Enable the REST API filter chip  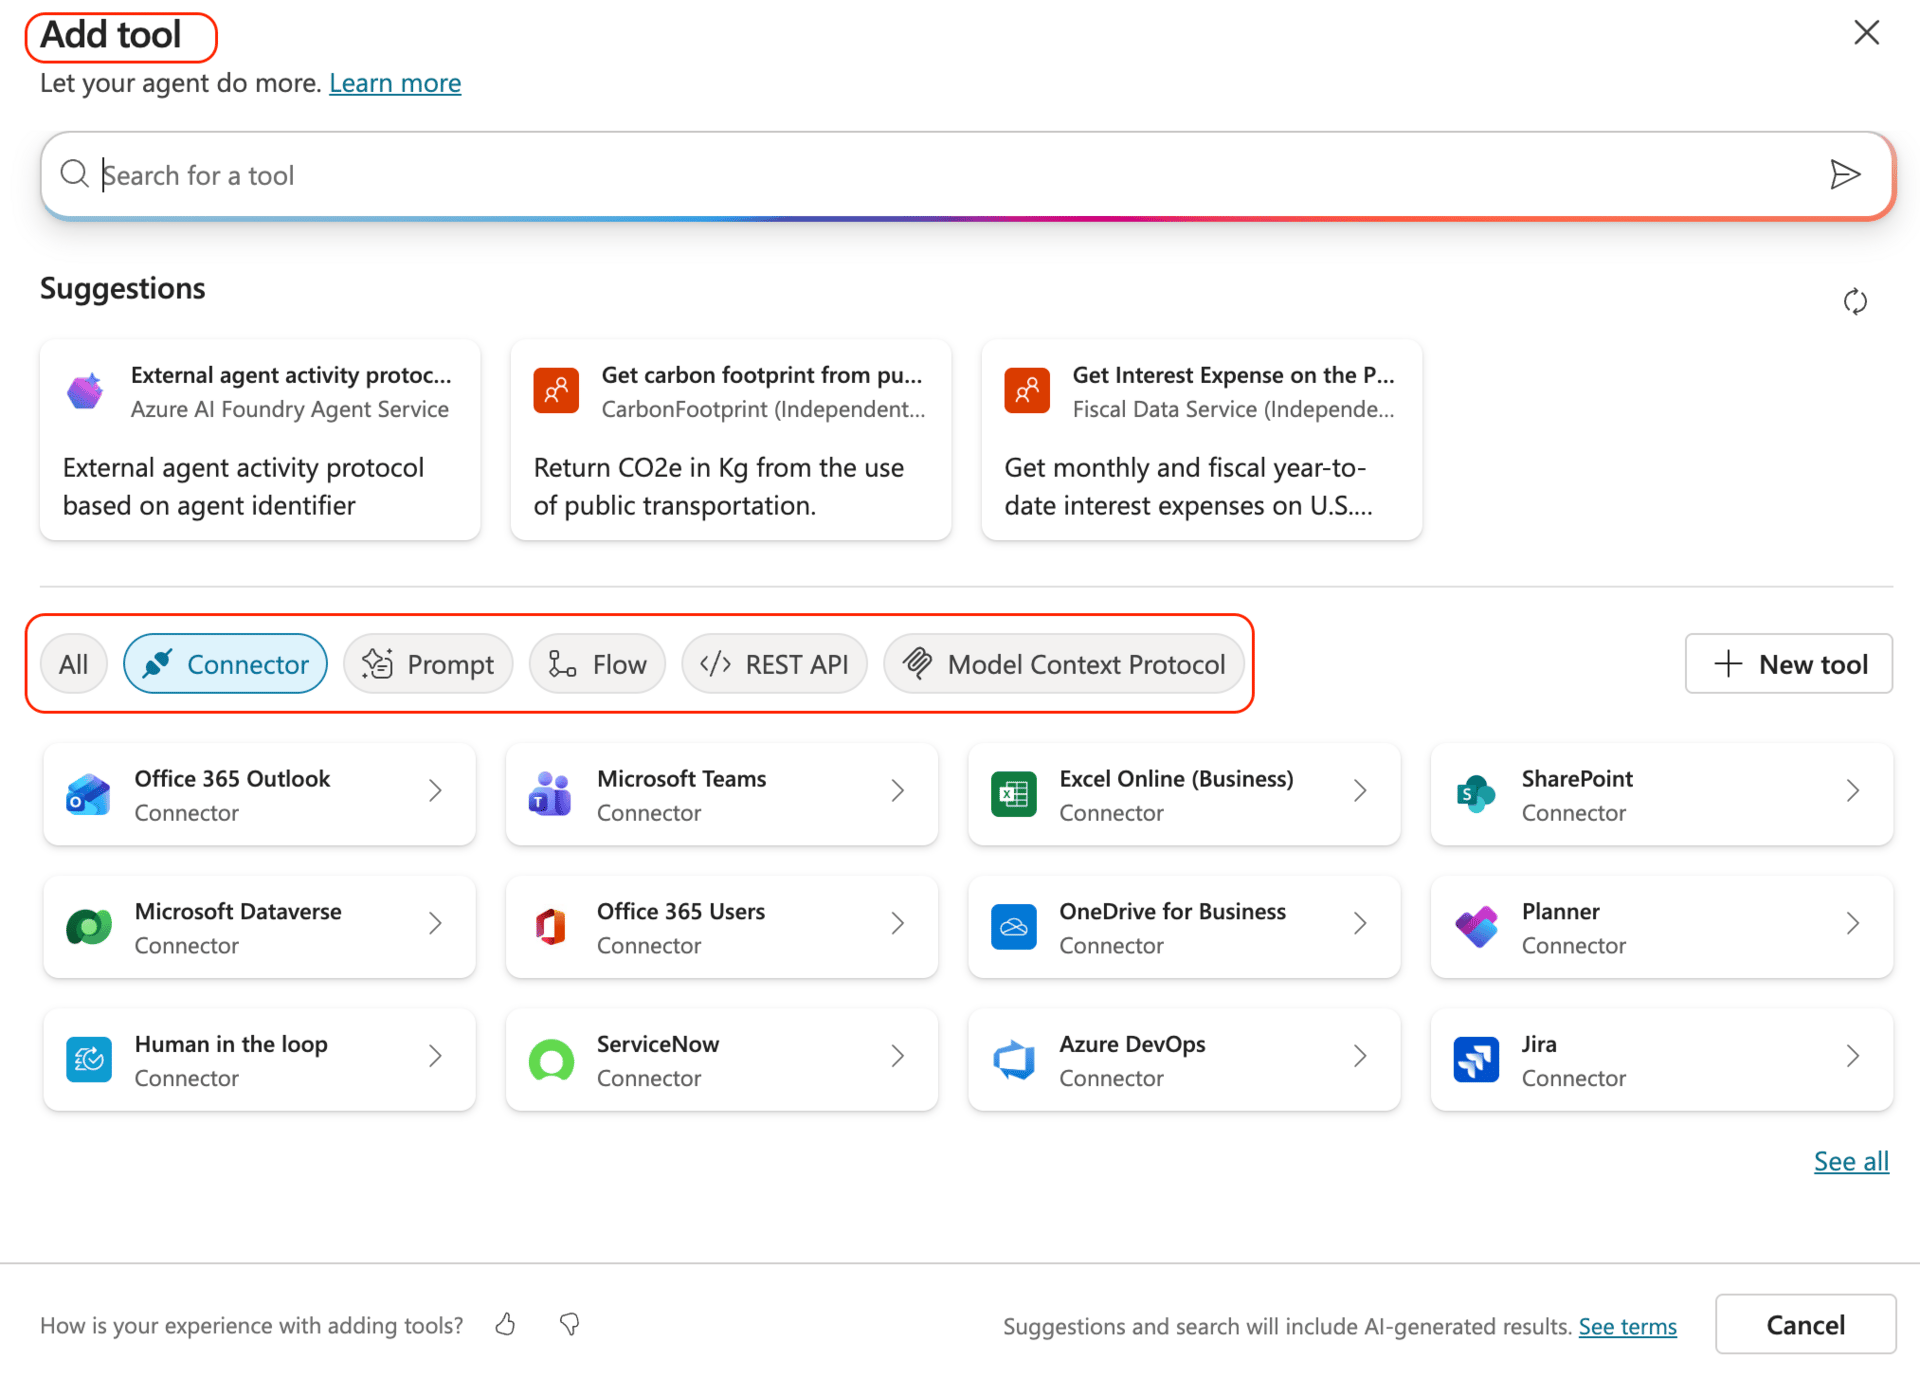(x=774, y=664)
